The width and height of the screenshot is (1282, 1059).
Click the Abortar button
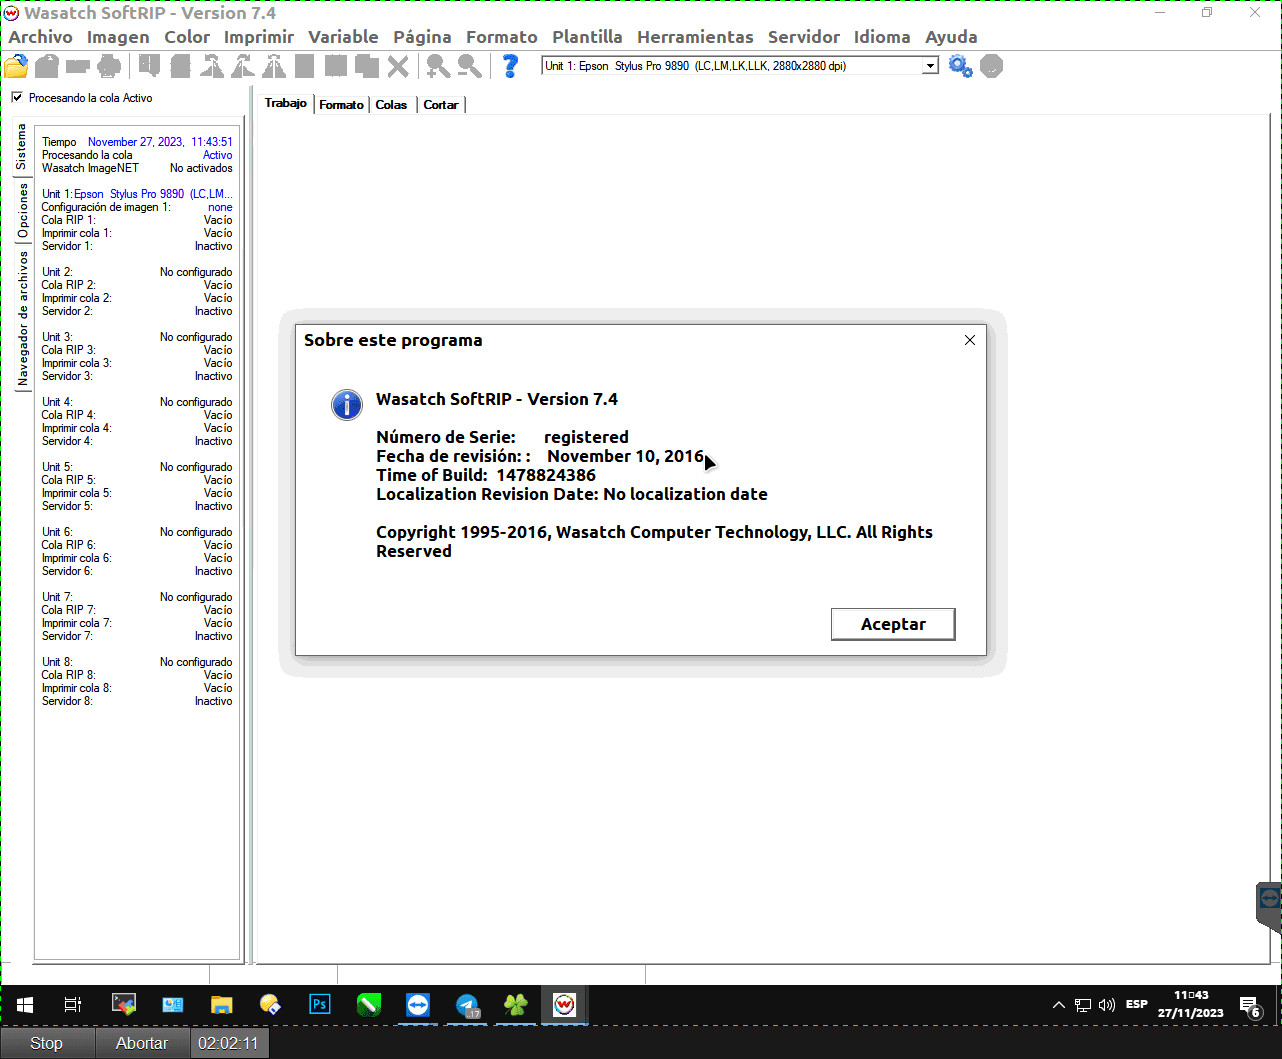142,1043
